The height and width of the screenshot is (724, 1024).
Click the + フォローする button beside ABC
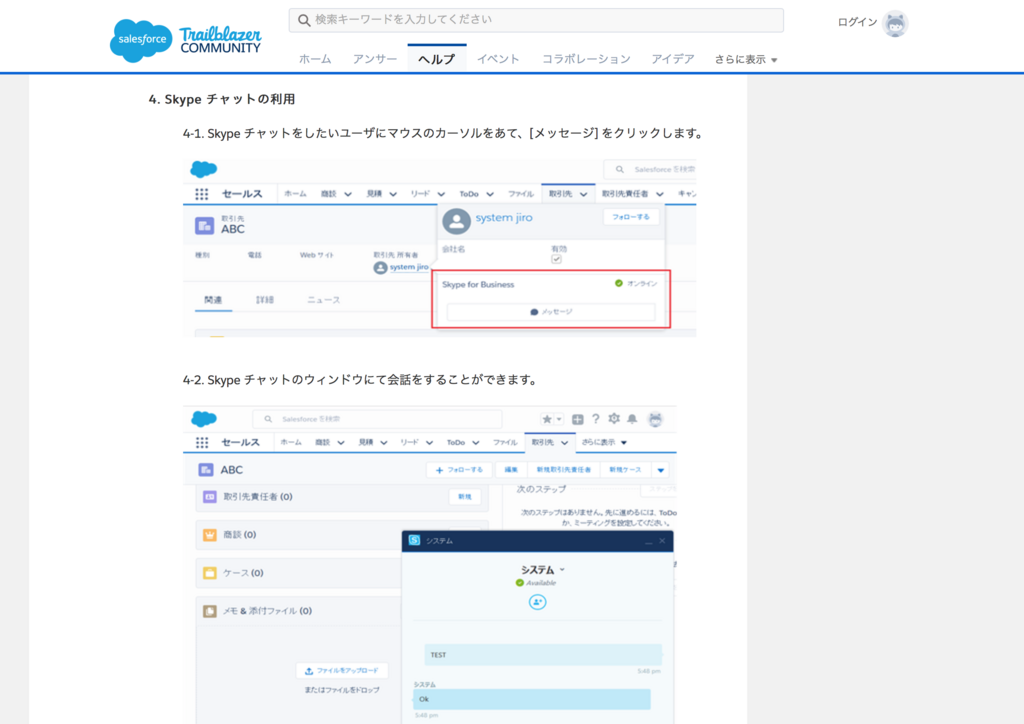pos(459,469)
